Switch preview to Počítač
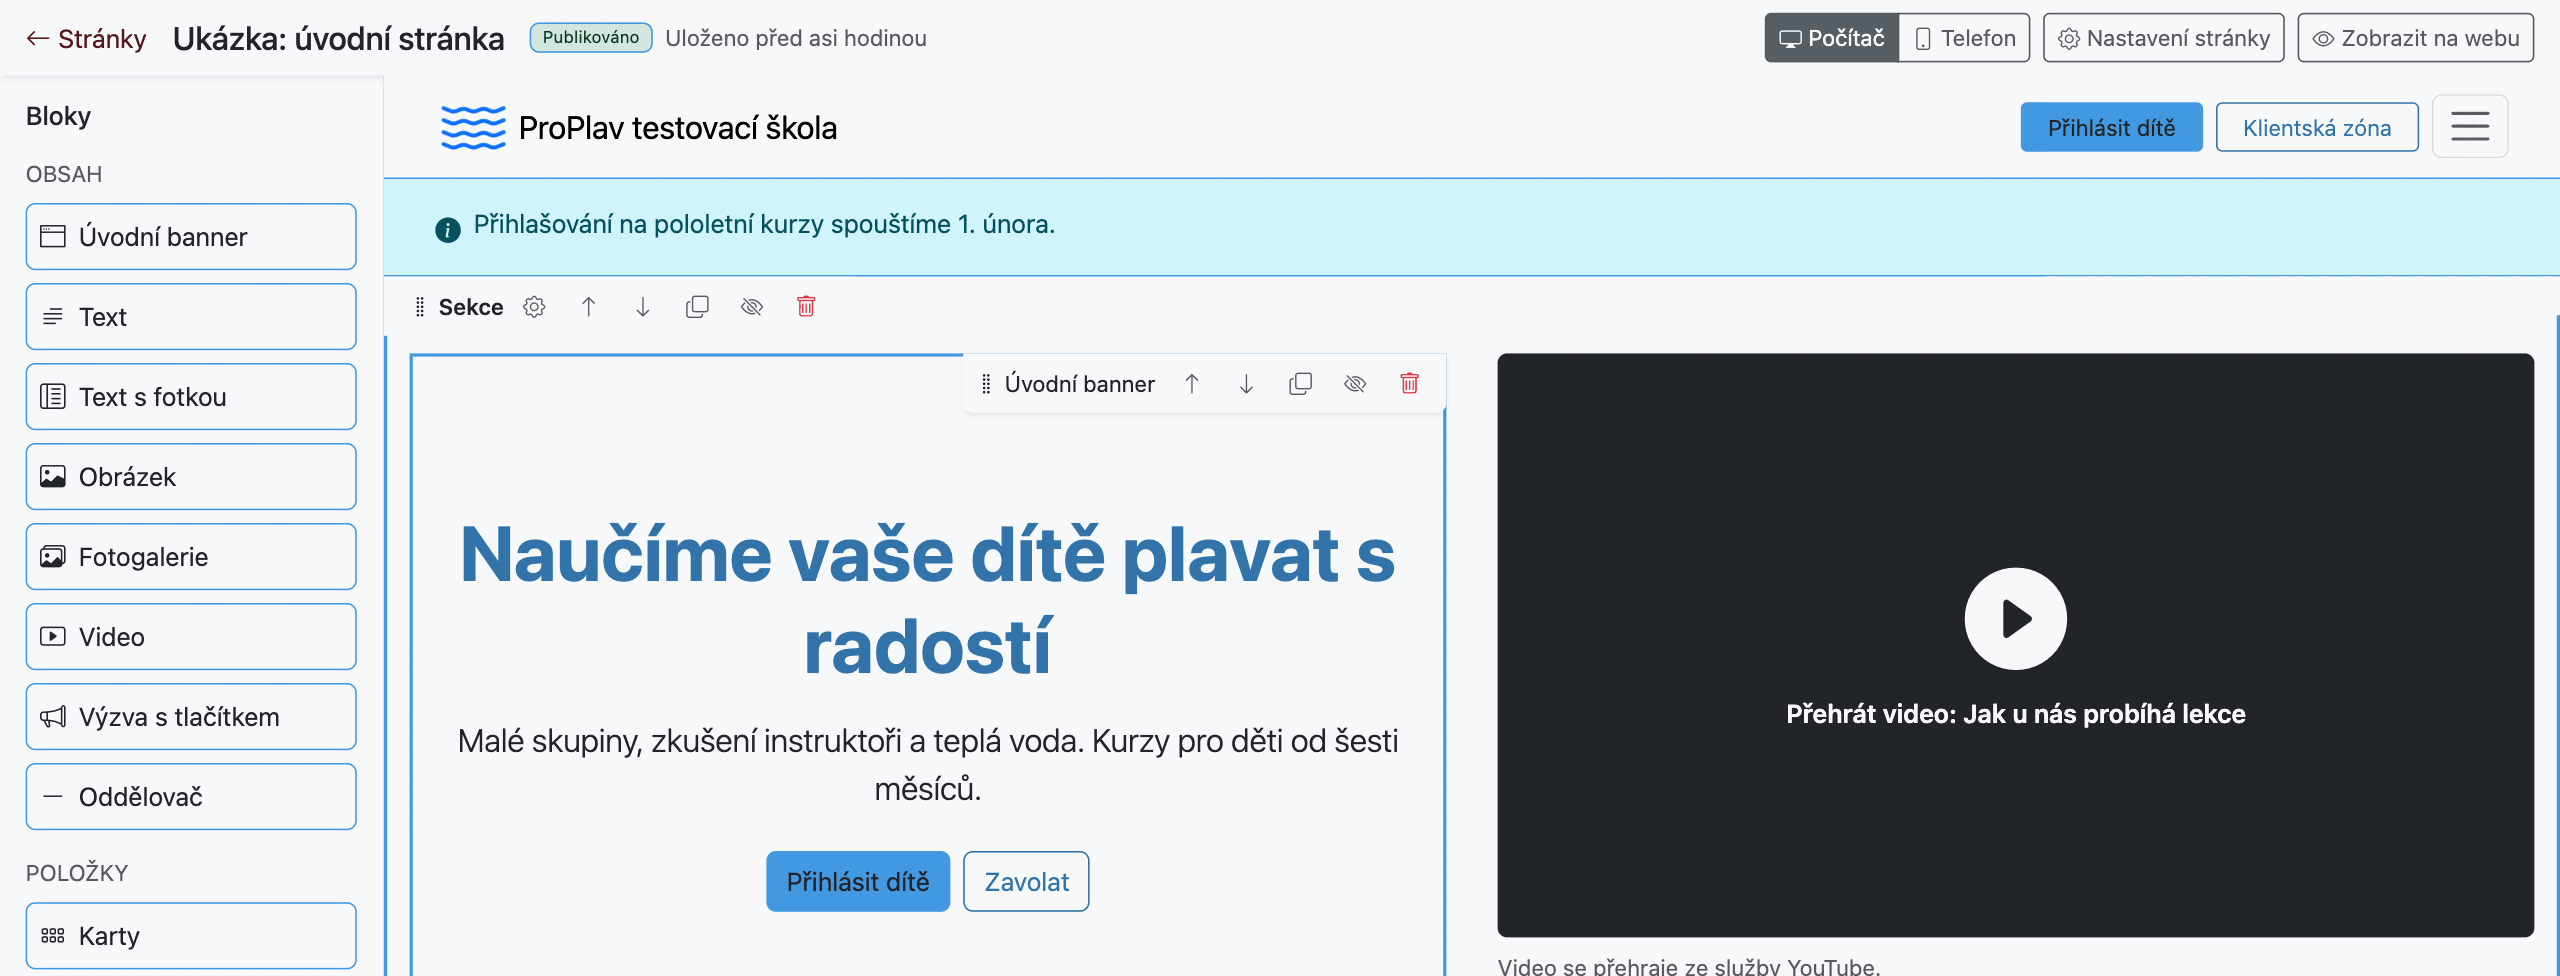 pos(1832,38)
